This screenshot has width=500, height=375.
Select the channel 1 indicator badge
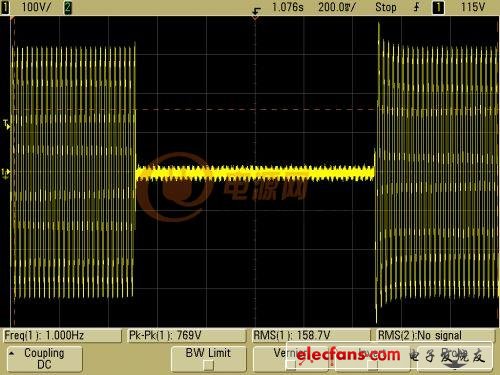5,7
